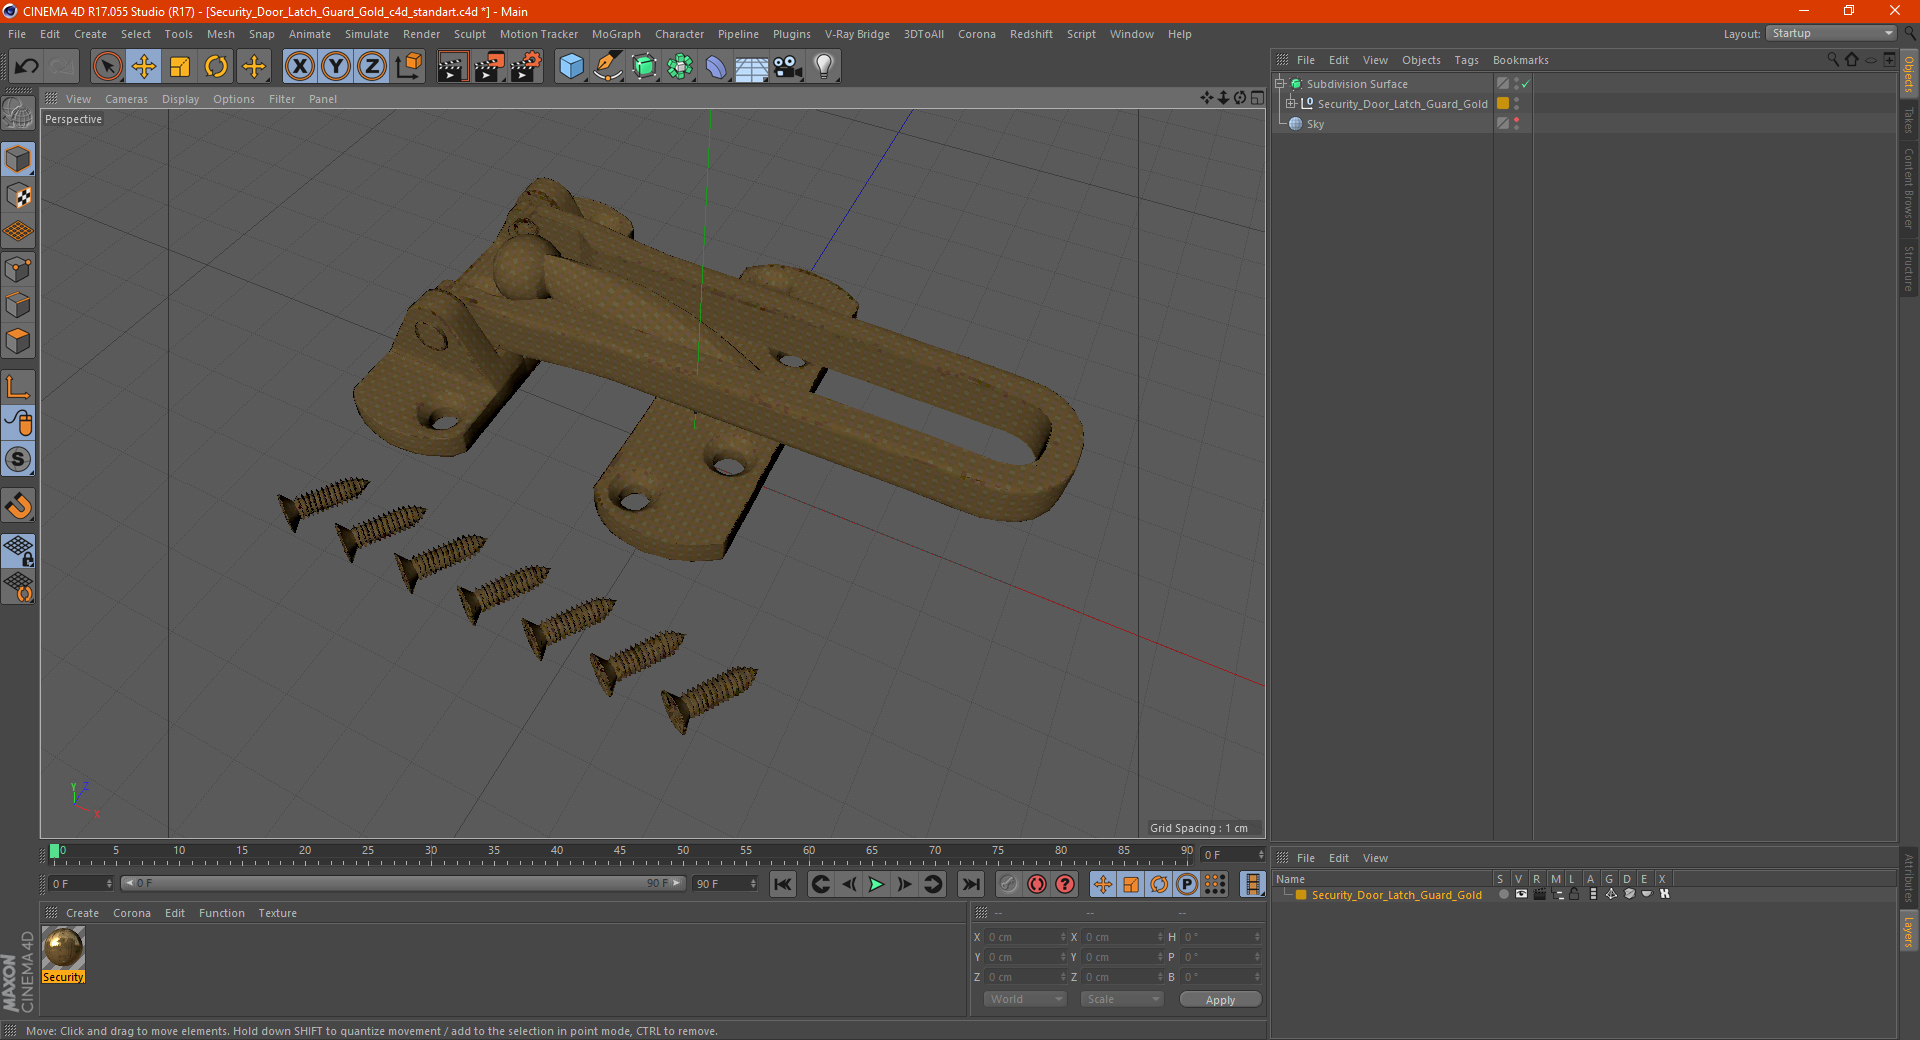Click the Make Editable icon
The image size is (1920, 1040).
[x=18, y=114]
